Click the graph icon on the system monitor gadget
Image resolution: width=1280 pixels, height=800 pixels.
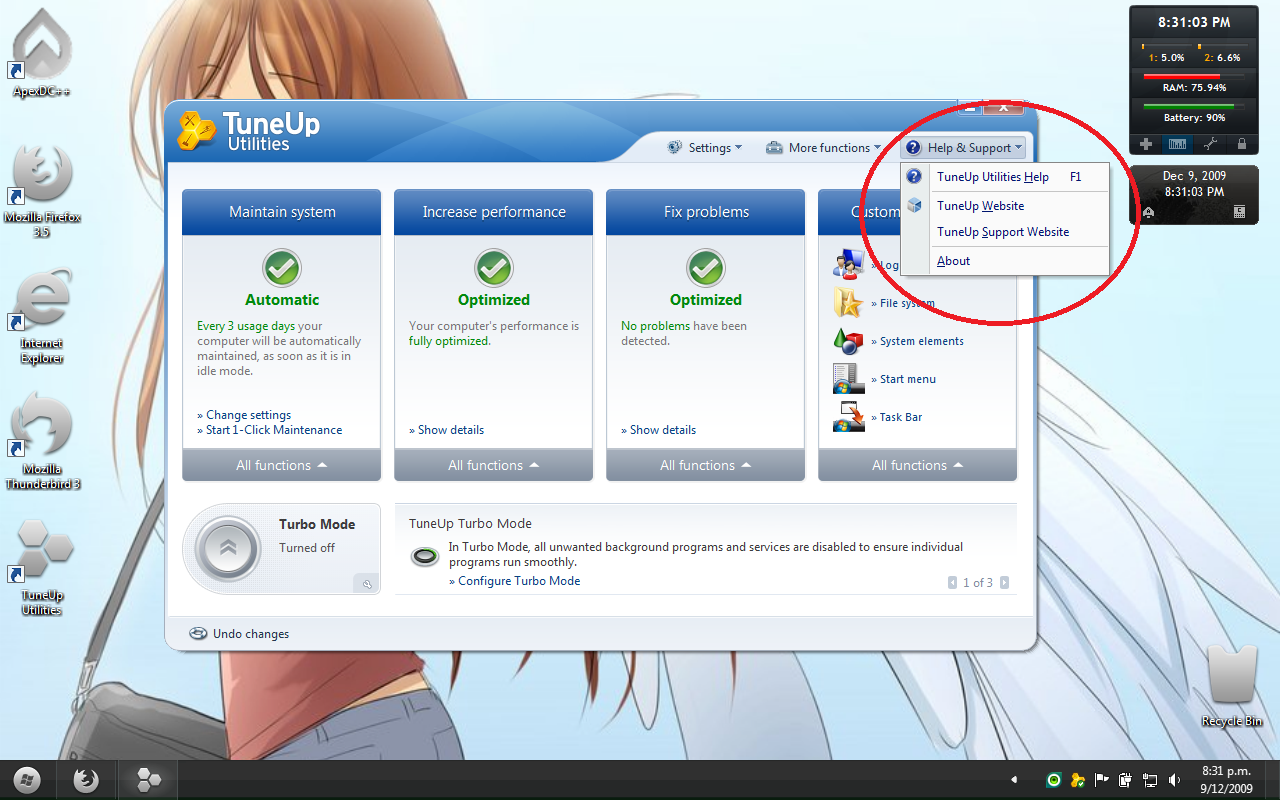tap(1179, 144)
